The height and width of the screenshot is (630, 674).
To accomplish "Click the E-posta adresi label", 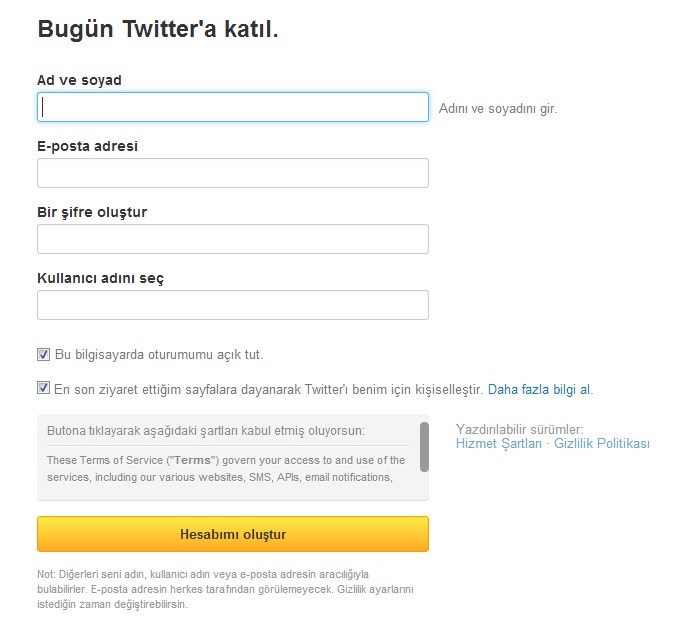I will [87, 146].
